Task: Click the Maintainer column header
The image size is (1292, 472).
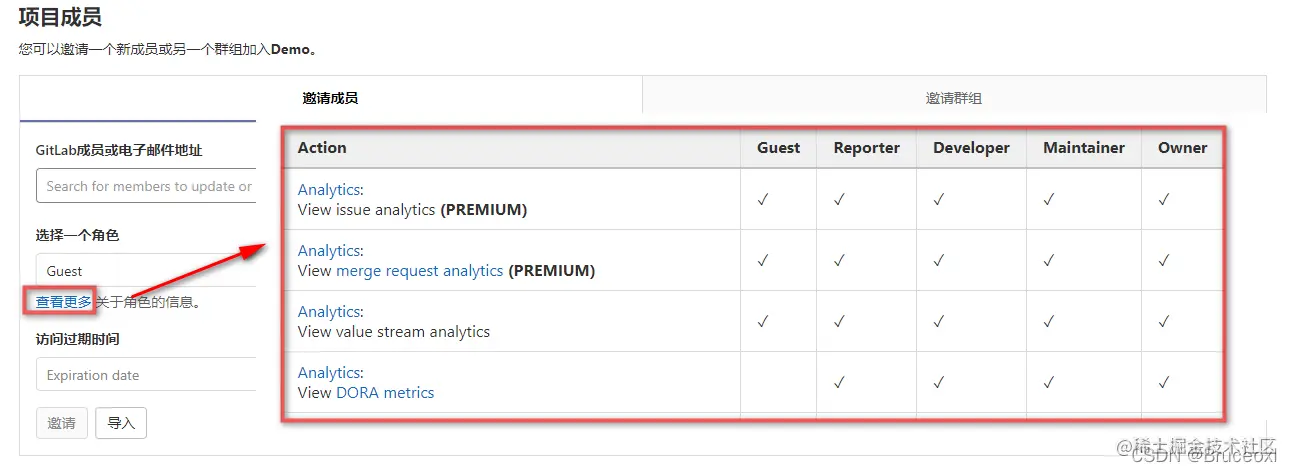Action: [x=1084, y=148]
